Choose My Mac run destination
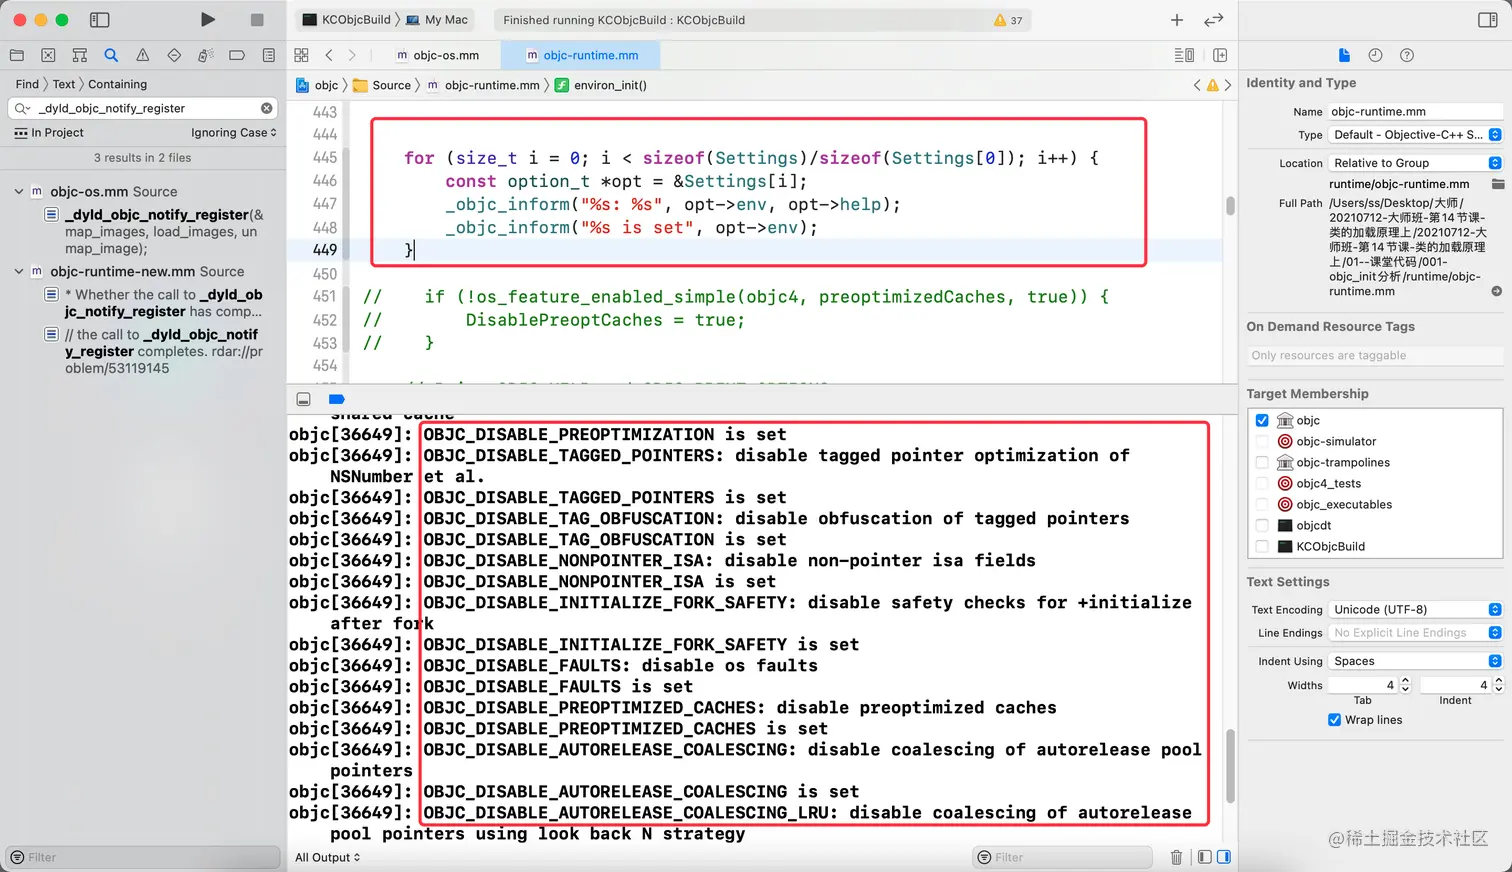1512x872 pixels. [437, 20]
